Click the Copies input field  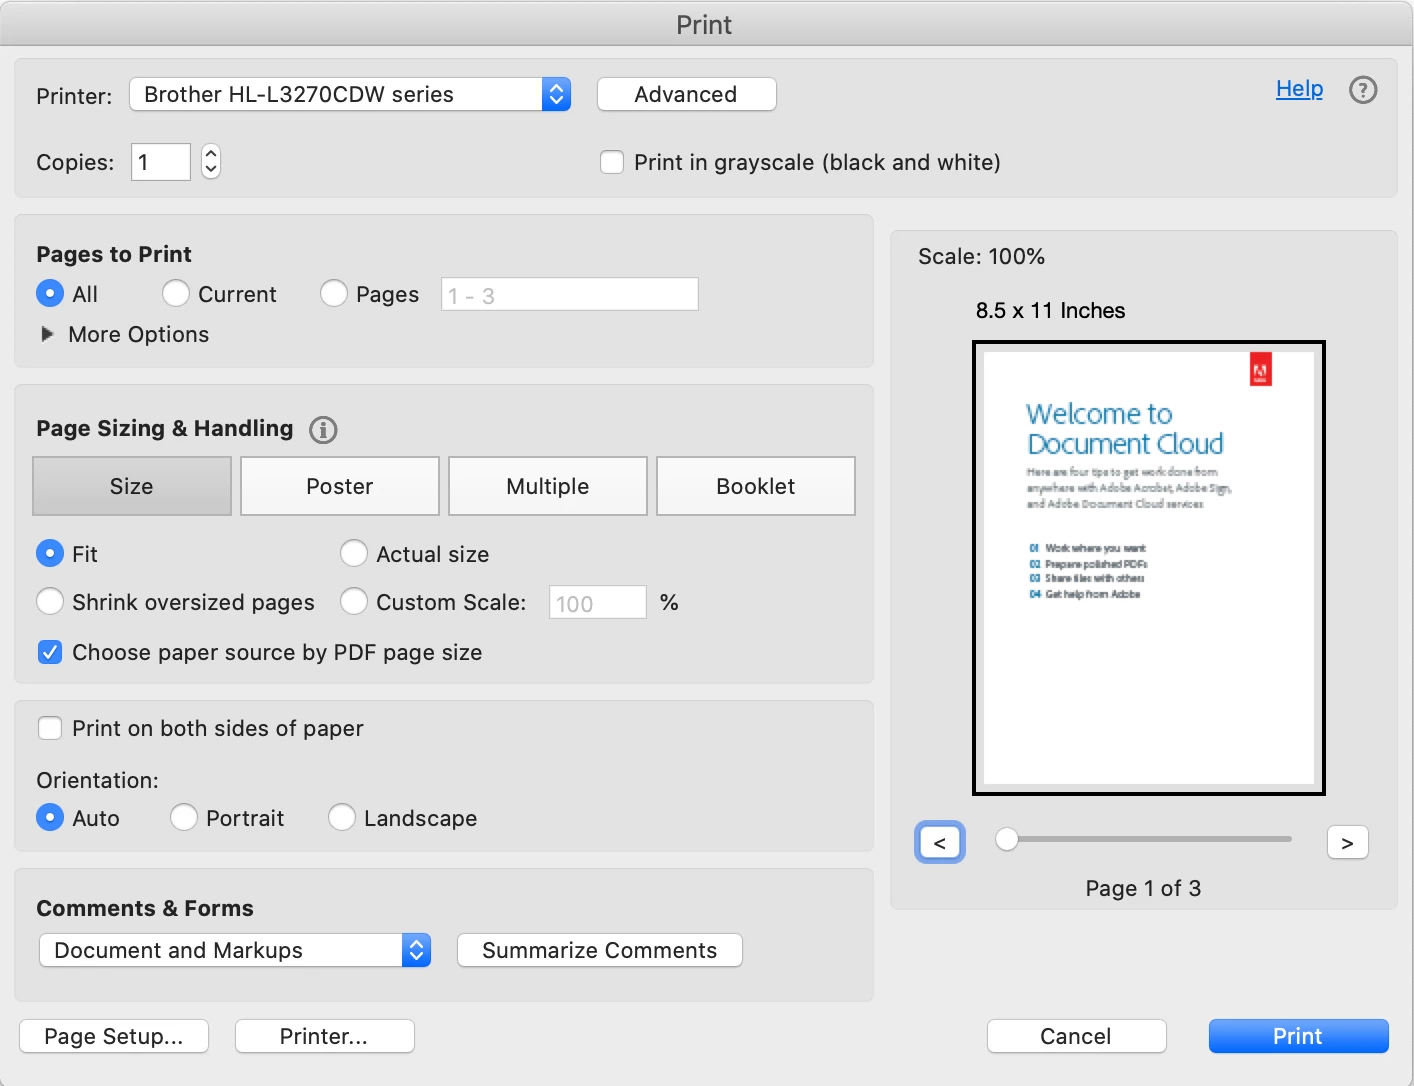click(161, 162)
